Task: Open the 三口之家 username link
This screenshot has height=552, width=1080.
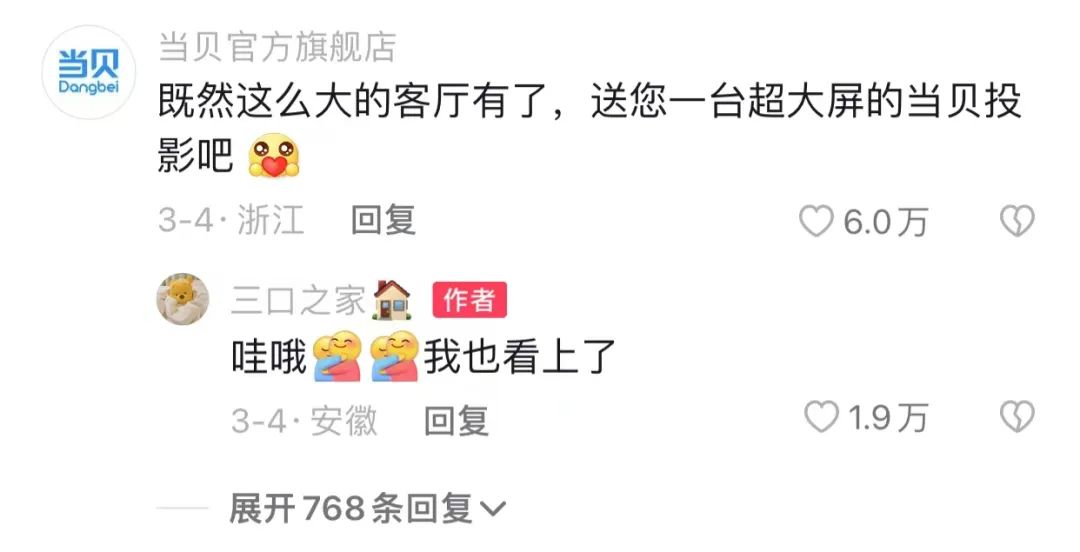Action: pyautogui.click(x=298, y=301)
